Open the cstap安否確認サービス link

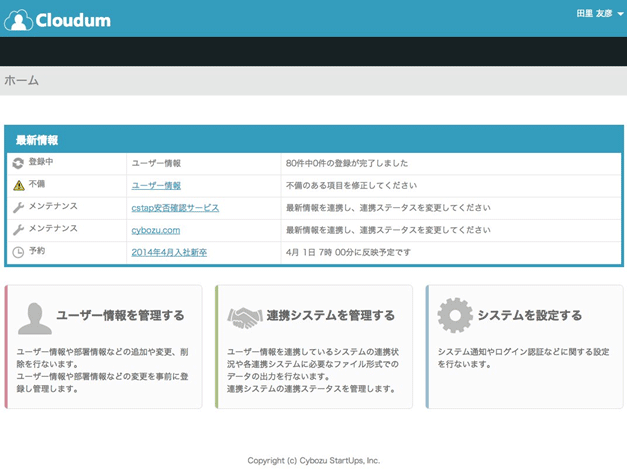[x=175, y=208]
